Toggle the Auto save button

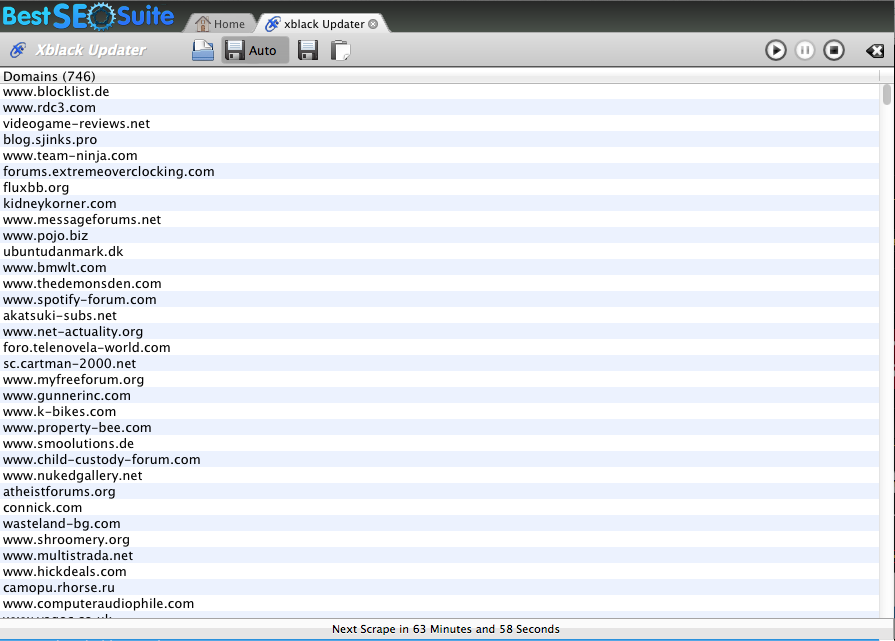coord(255,50)
